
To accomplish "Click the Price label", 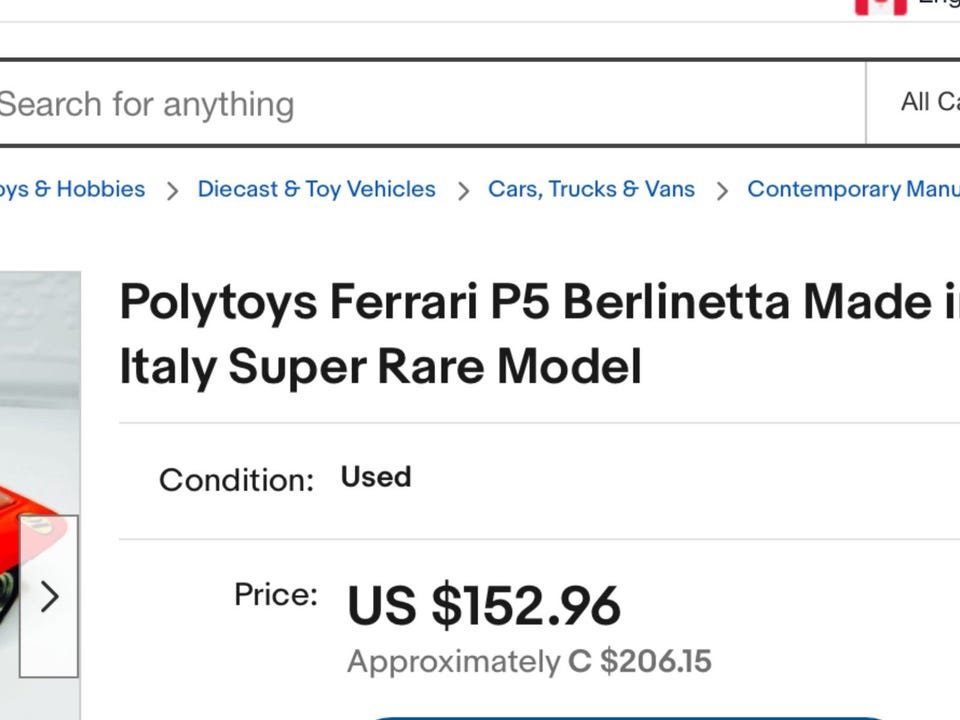I will click(276, 595).
